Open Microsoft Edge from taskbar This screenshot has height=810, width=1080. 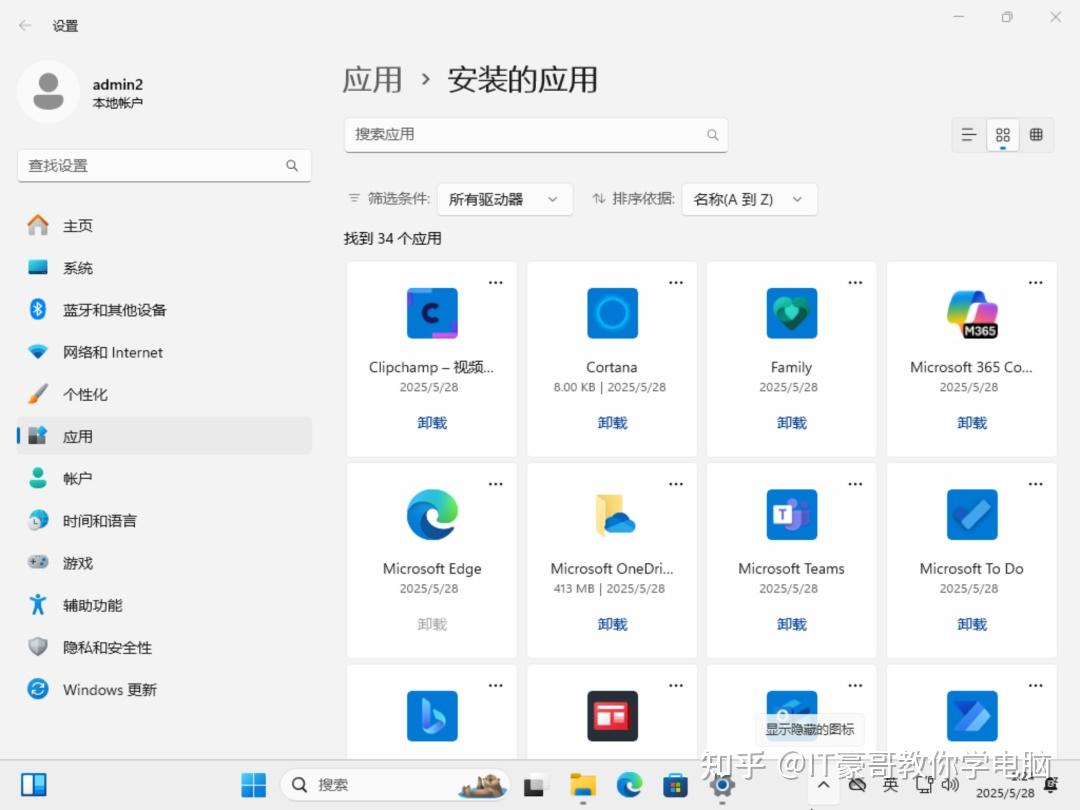pyautogui.click(x=629, y=786)
